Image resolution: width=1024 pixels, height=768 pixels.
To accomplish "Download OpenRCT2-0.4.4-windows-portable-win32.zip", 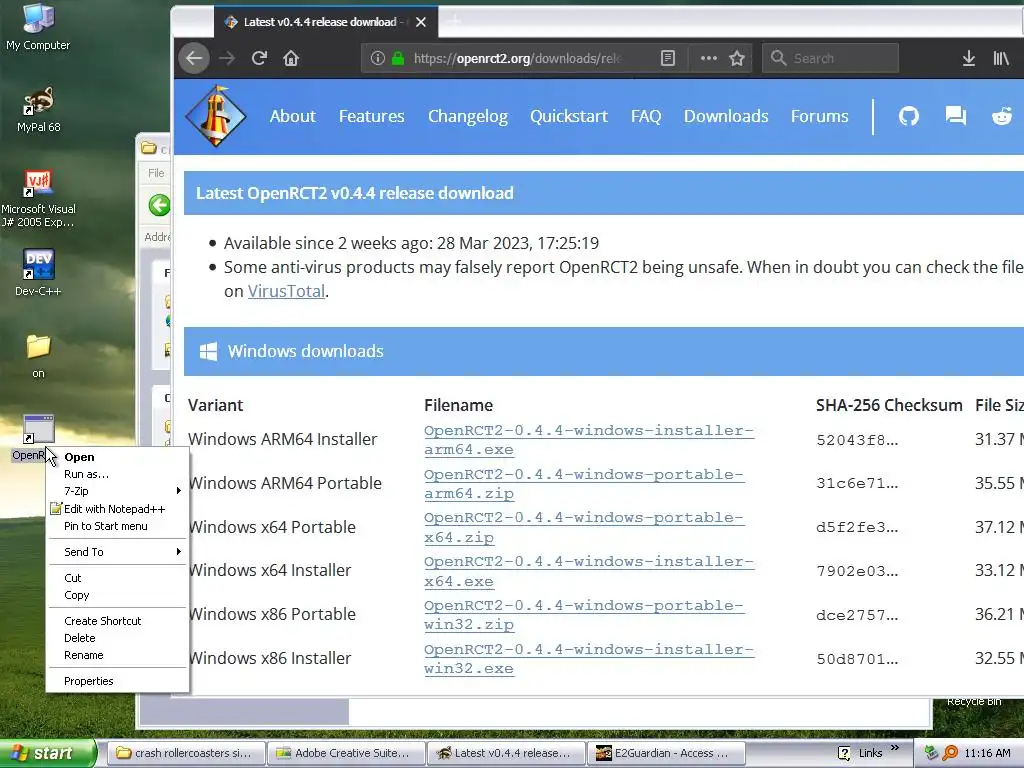I will point(583,615).
